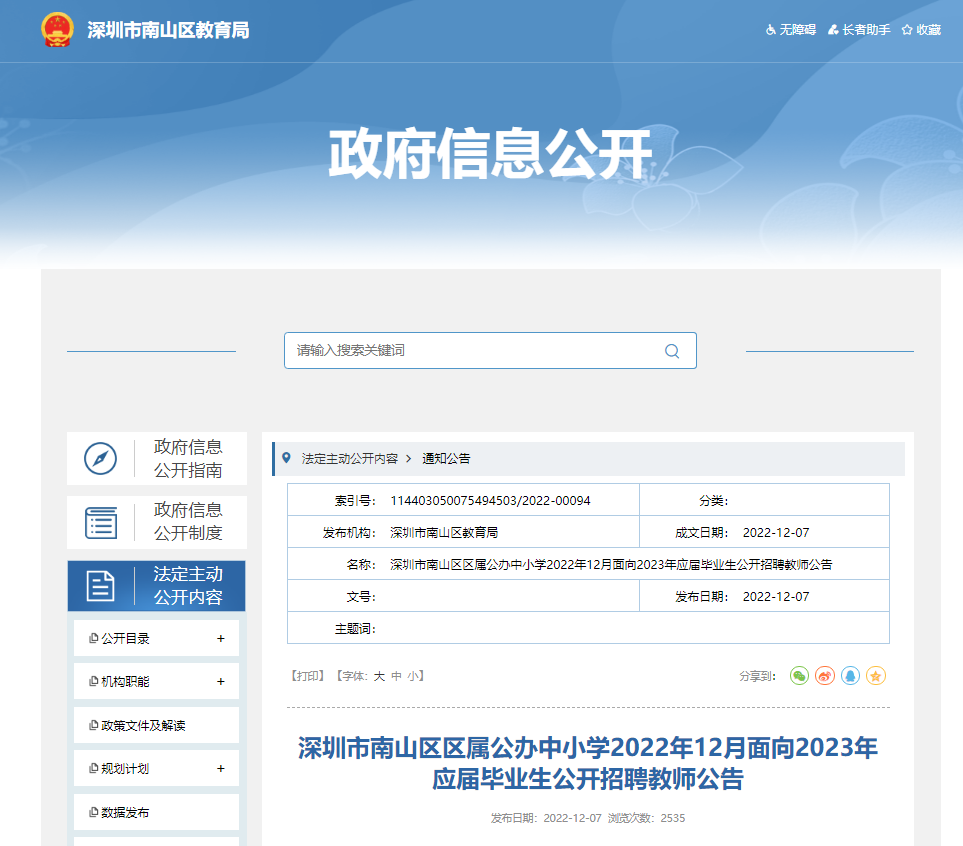Click the 请输入搜索关键词 search field
The height and width of the screenshot is (846, 963).
coord(470,351)
